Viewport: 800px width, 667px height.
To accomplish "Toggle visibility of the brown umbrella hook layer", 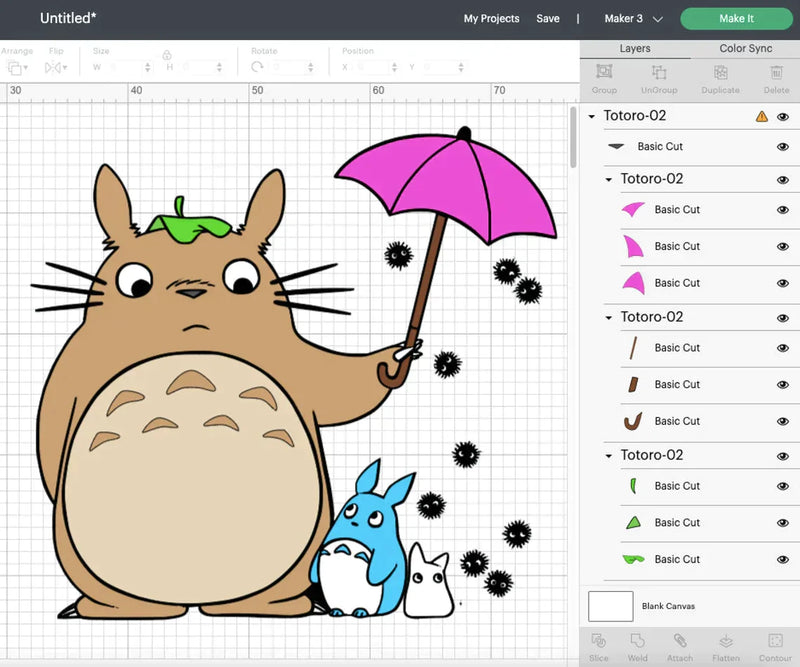I will coord(783,421).
